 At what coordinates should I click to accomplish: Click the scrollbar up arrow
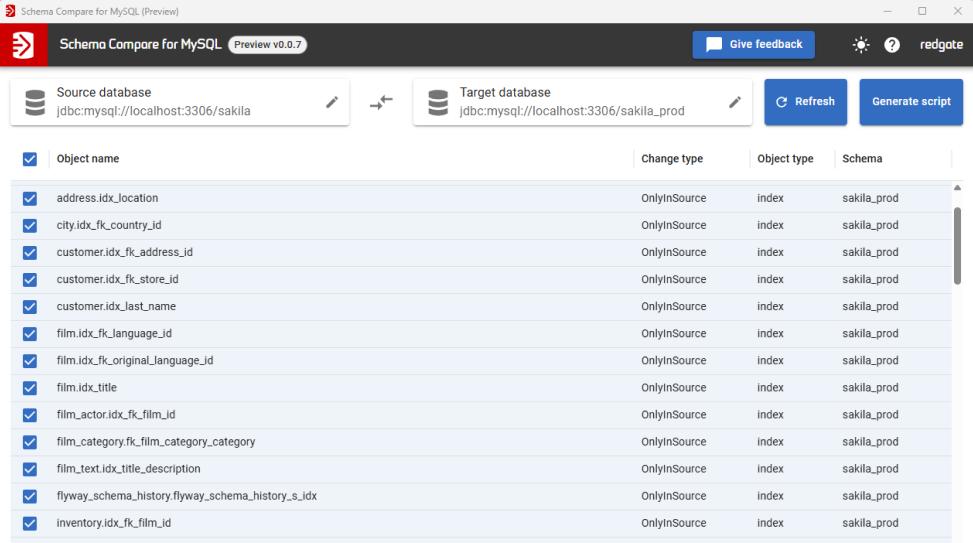(x=957, y=187)
